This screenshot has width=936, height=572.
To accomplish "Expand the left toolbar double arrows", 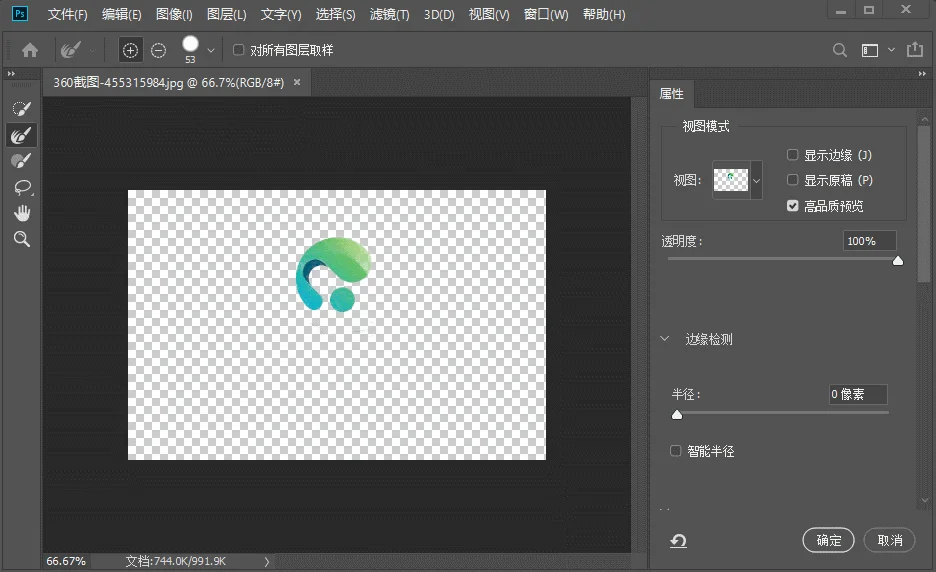I will (11, 73).
